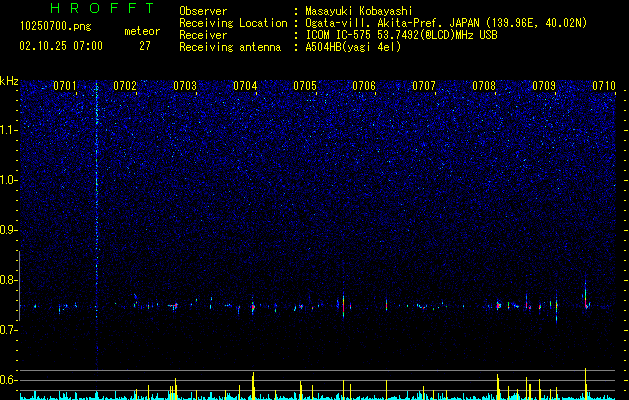
Task: Click the Observer label
Action: pyautogui.click(x=203, y=11)
